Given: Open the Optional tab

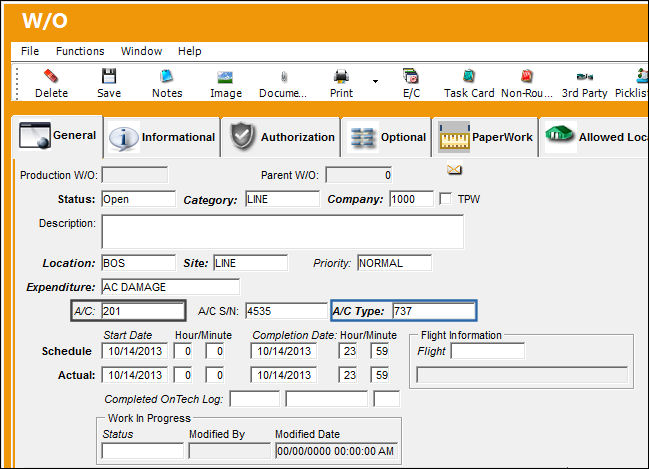Looking at the screenshot, I should (387, 137).
